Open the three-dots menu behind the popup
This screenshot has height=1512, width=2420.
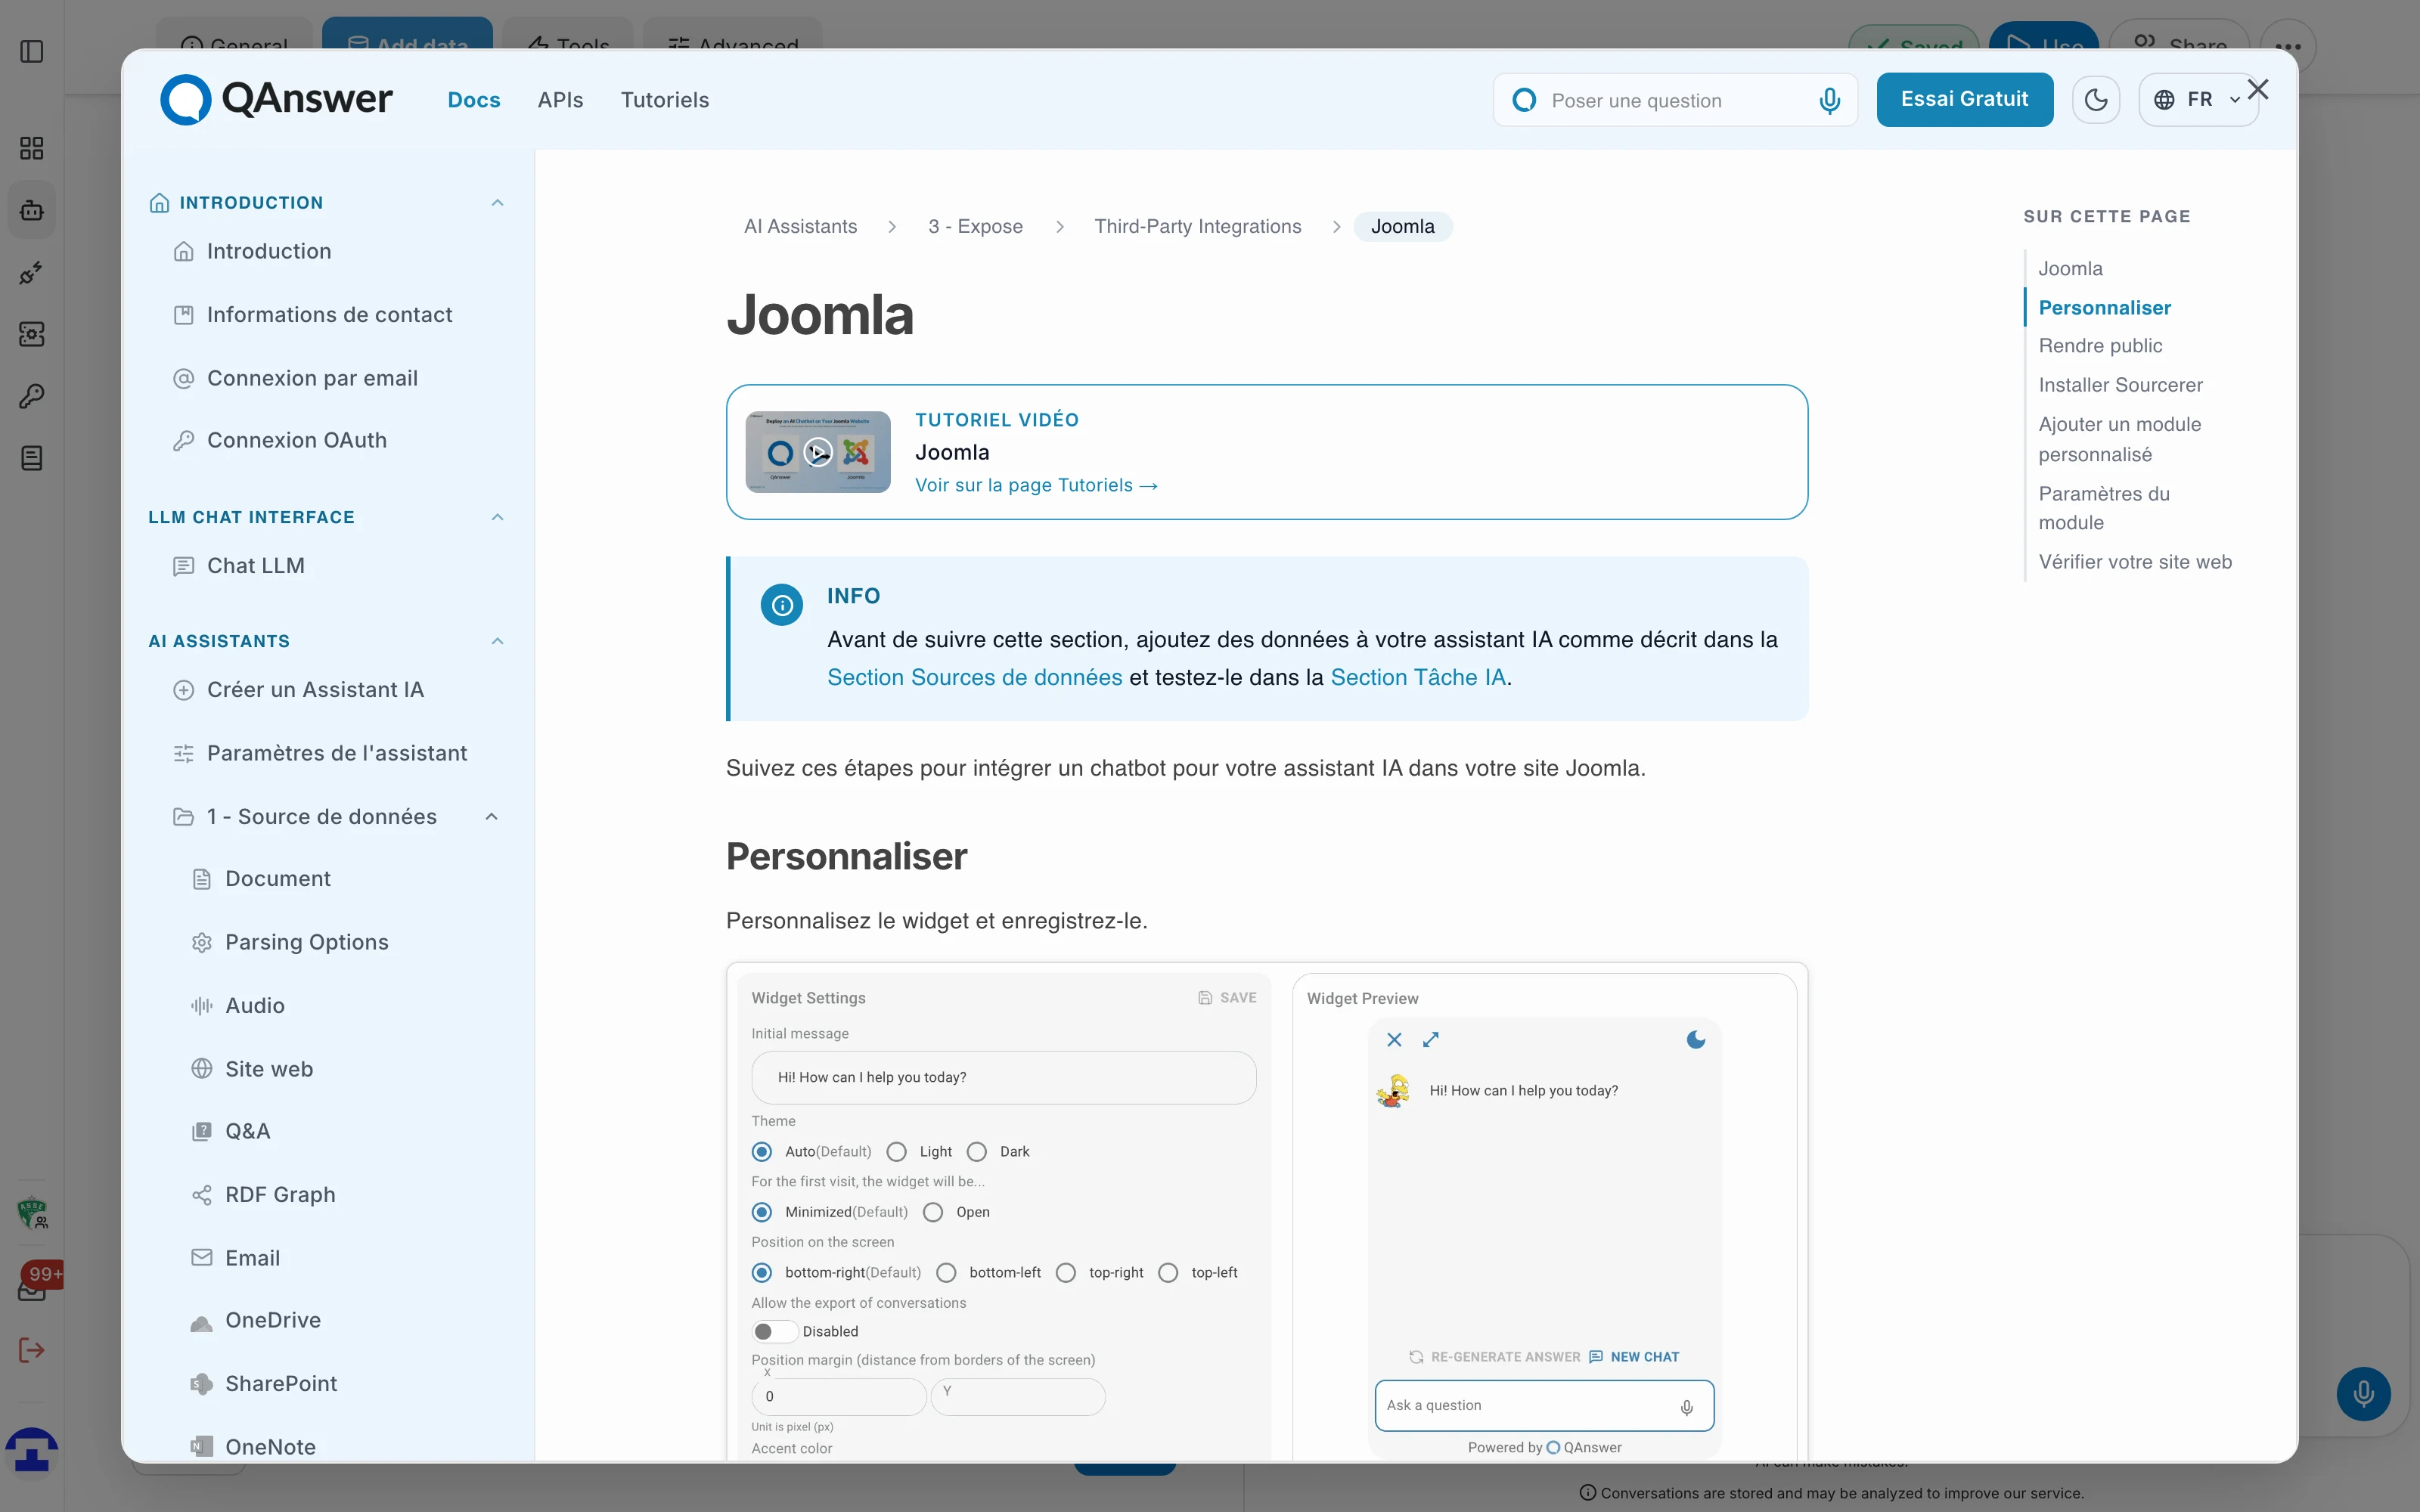click(2288, 46)
